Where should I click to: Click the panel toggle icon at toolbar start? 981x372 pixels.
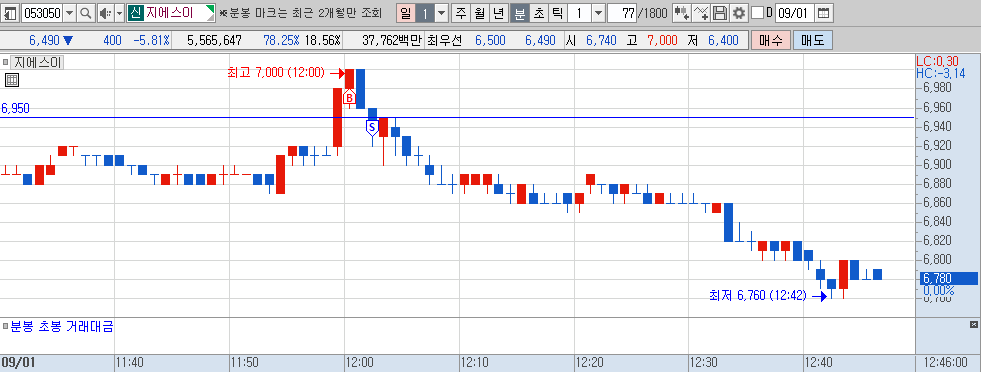click(11, 13)
